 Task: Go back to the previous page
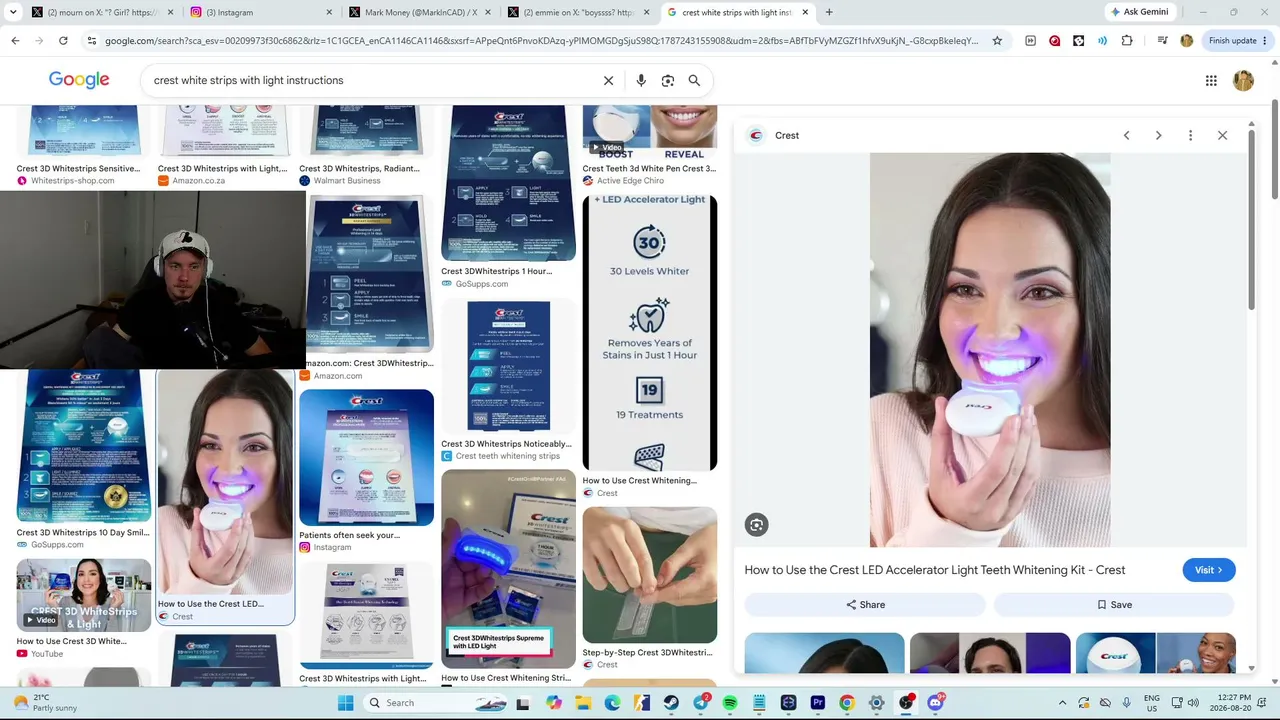tap(15, 41)
